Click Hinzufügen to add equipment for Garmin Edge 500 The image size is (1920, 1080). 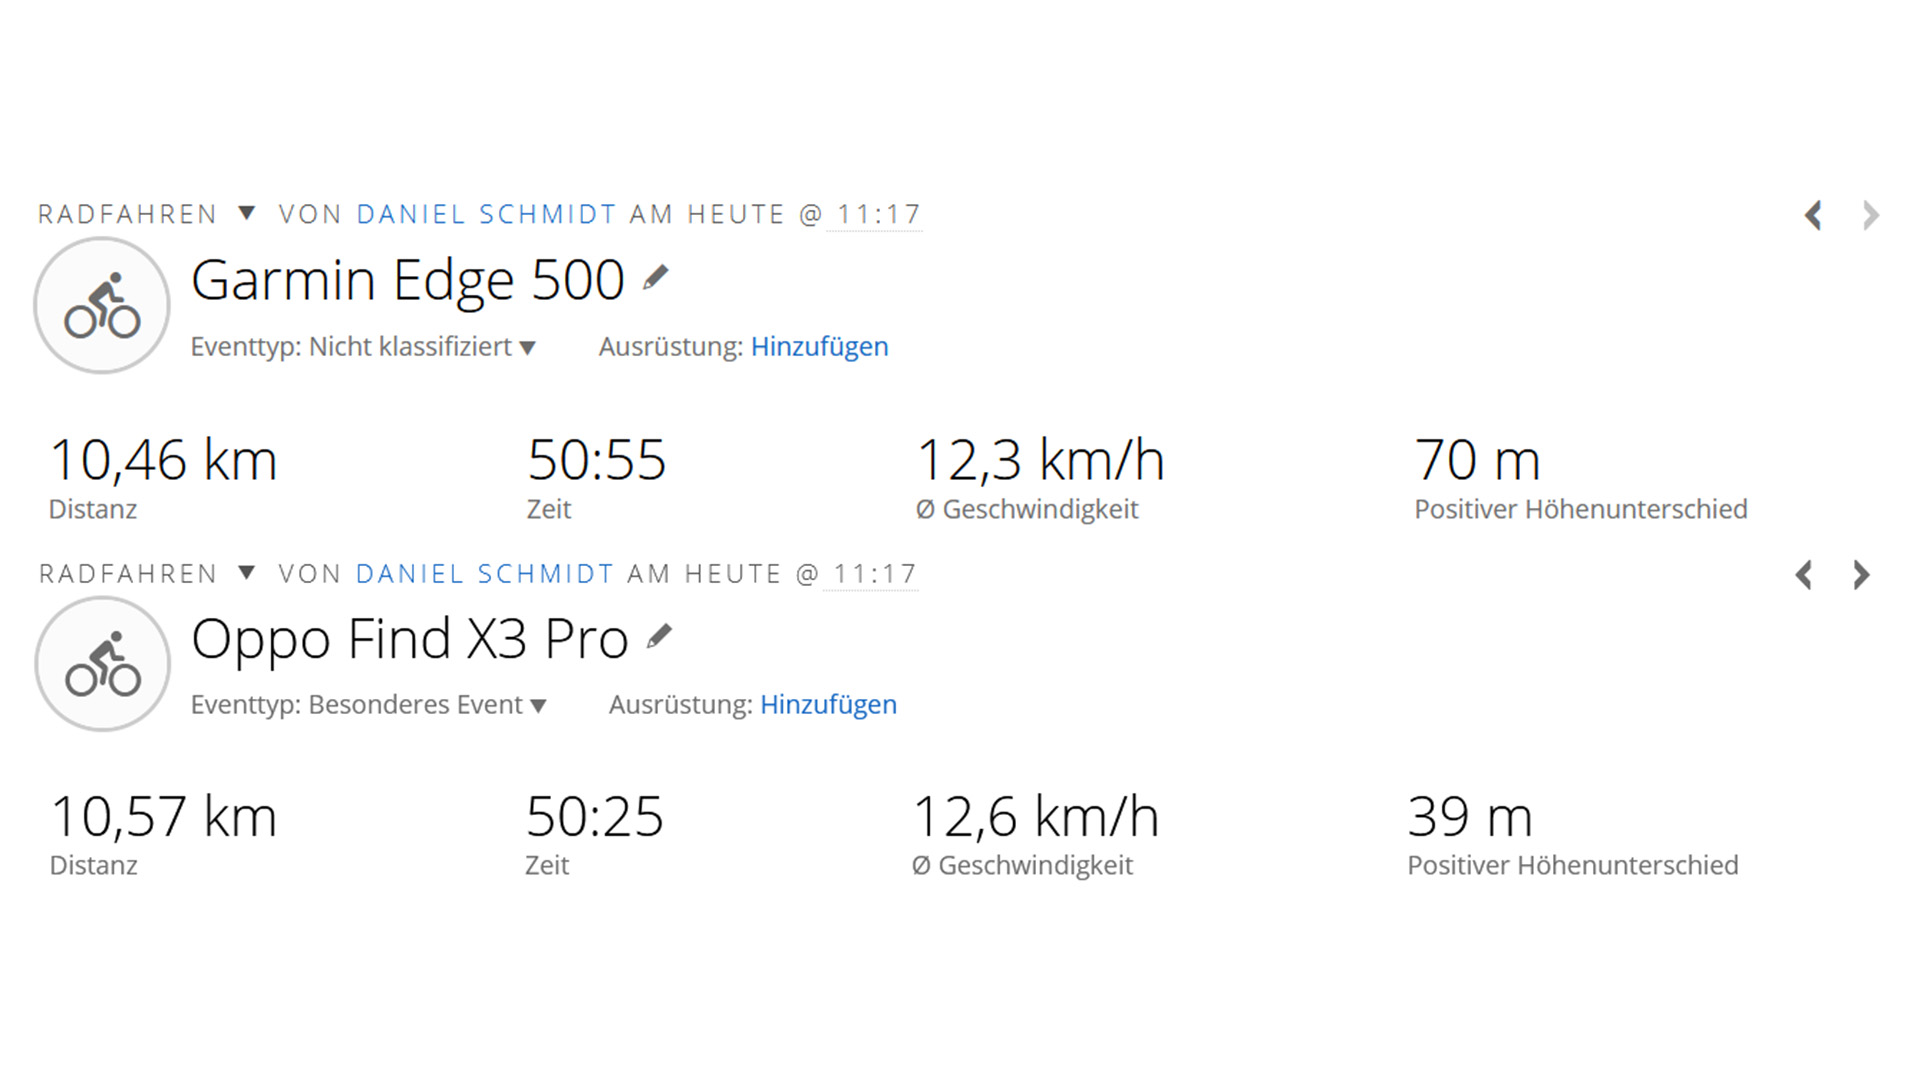pyautogui.click(x=819, y=346)
